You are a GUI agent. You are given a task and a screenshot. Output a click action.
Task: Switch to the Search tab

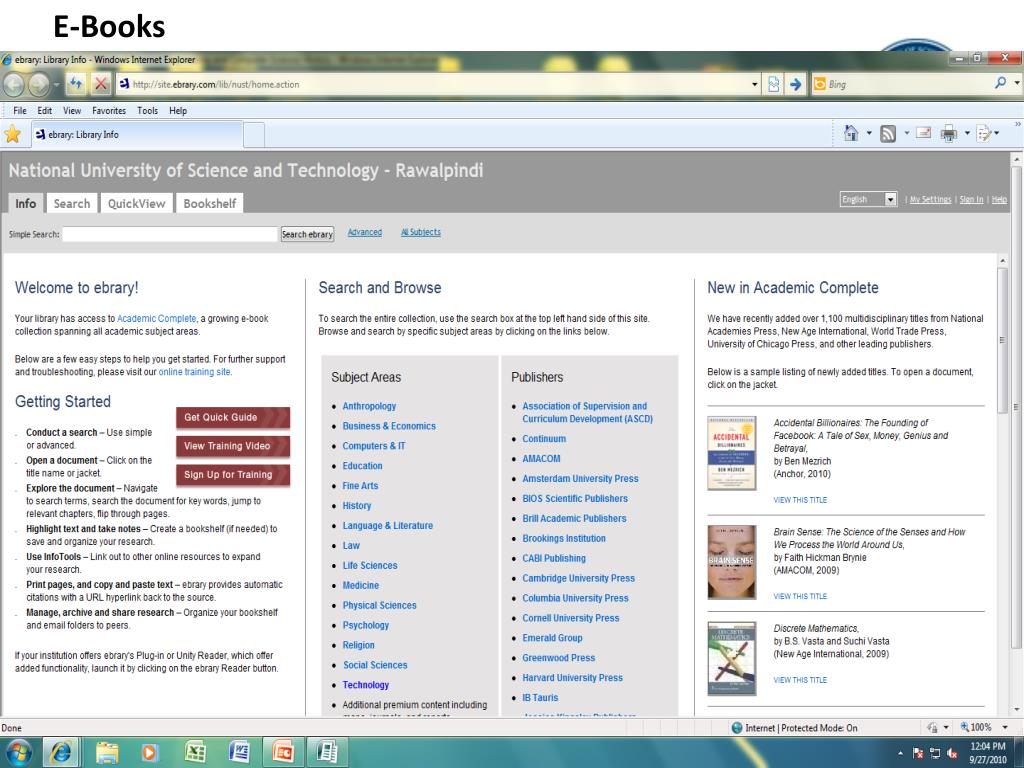pos(72,203)
